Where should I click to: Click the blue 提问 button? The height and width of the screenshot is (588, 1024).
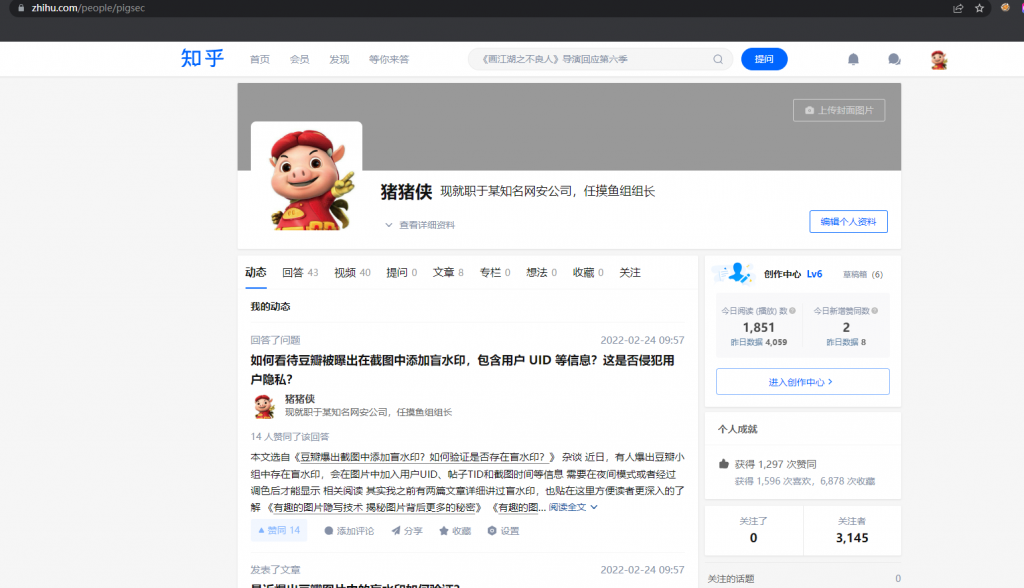(x=764, y=59)
